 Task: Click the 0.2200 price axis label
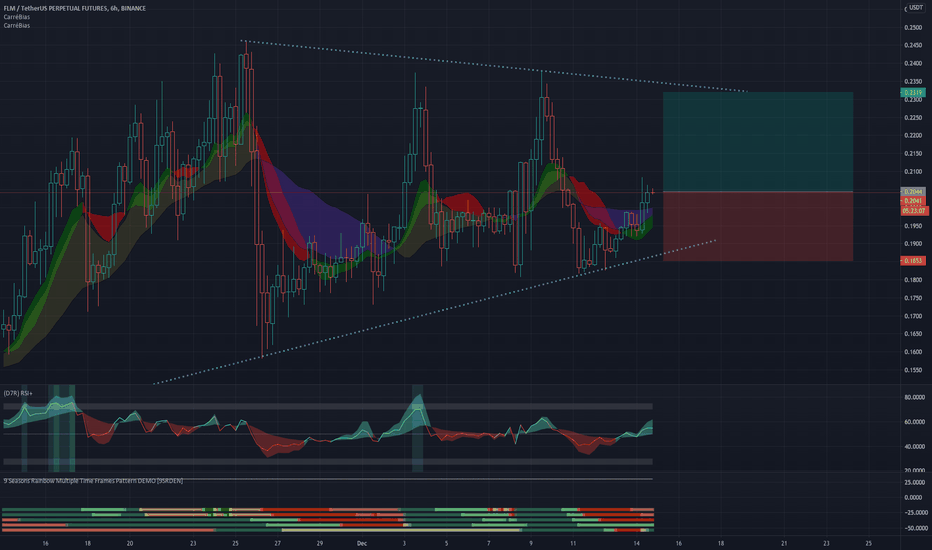(913, 136)
